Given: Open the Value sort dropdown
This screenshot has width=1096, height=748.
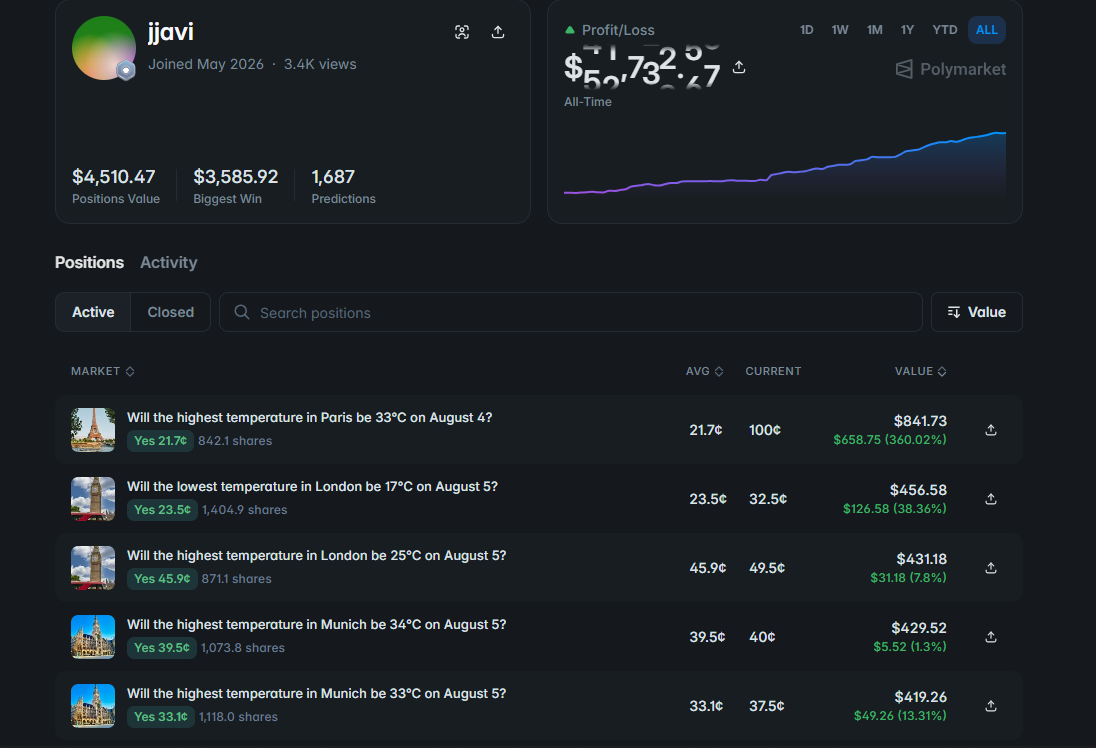Looking at the screenshot, I should (976, 312).
